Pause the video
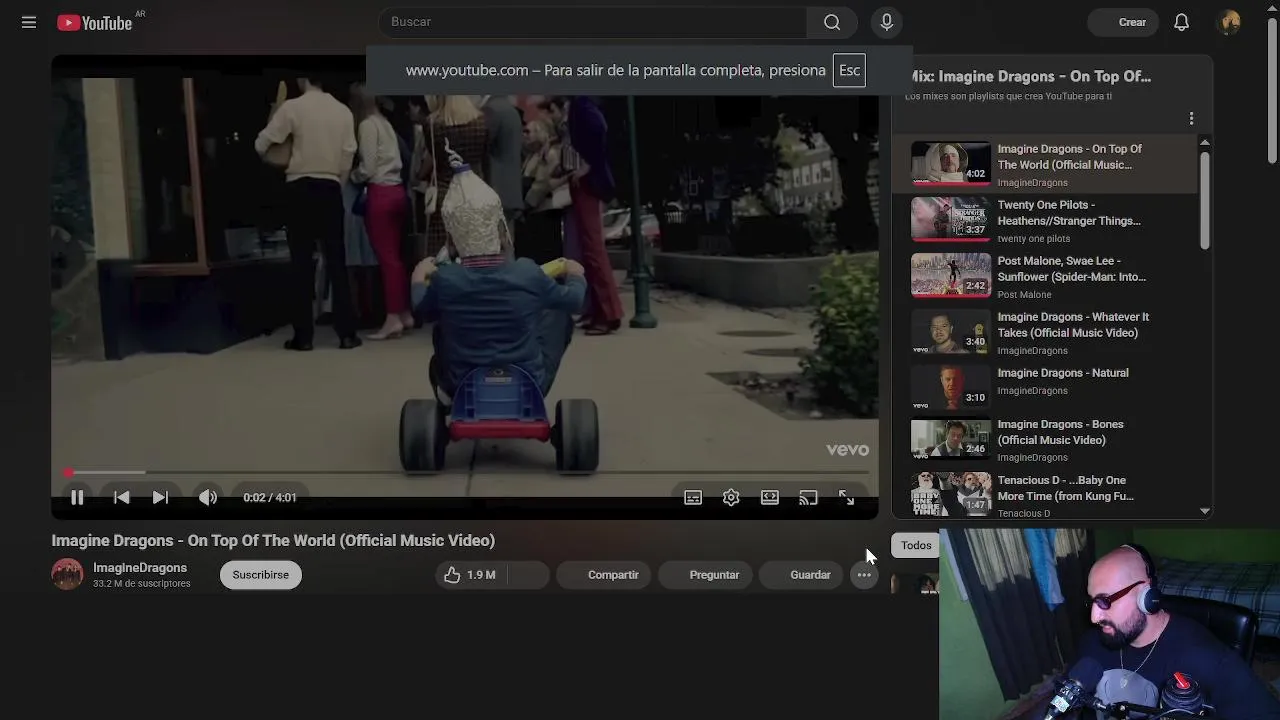 pyautogui.click(x=77, y=497)
